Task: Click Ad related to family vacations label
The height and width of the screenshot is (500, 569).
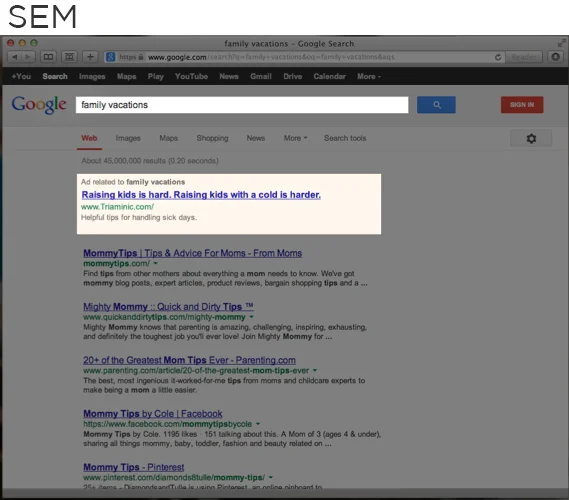Action: 133,182
